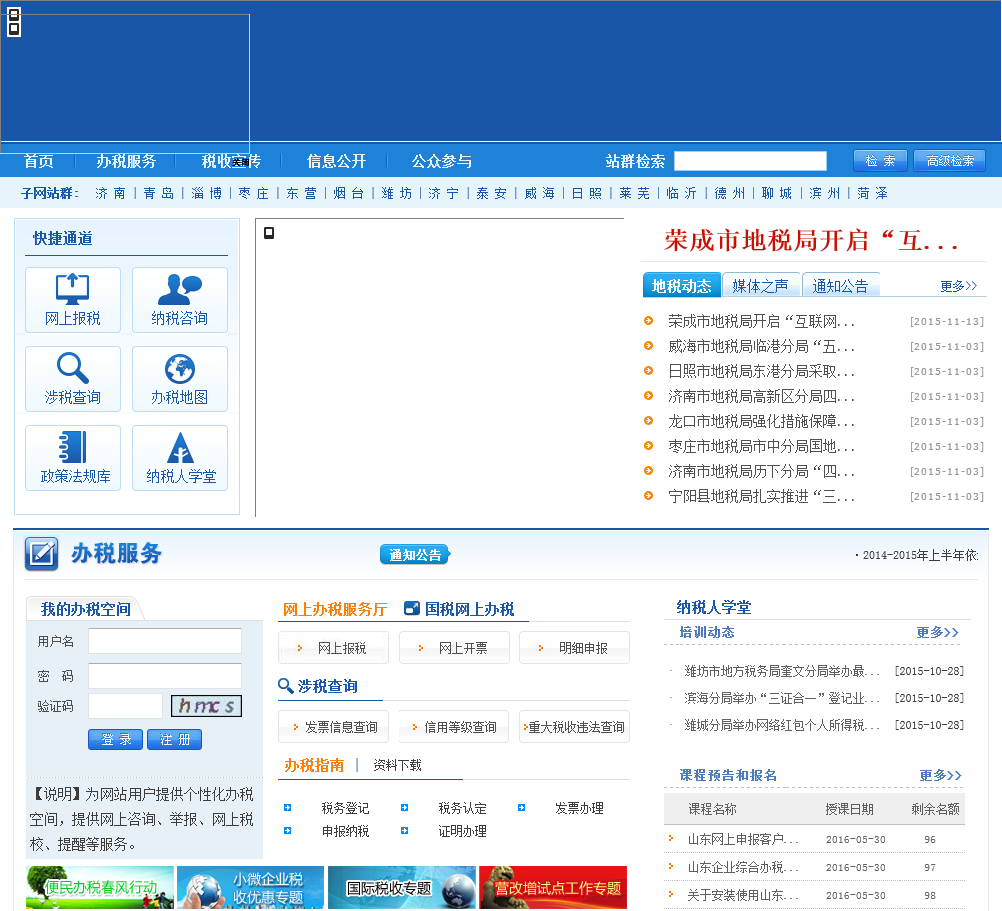Image resolution: width=1002 pixels, height=911 pixels.
Task: Click the orange bullet beside 威海市地税局临港分局 news
Action: (x=649, y=346)
